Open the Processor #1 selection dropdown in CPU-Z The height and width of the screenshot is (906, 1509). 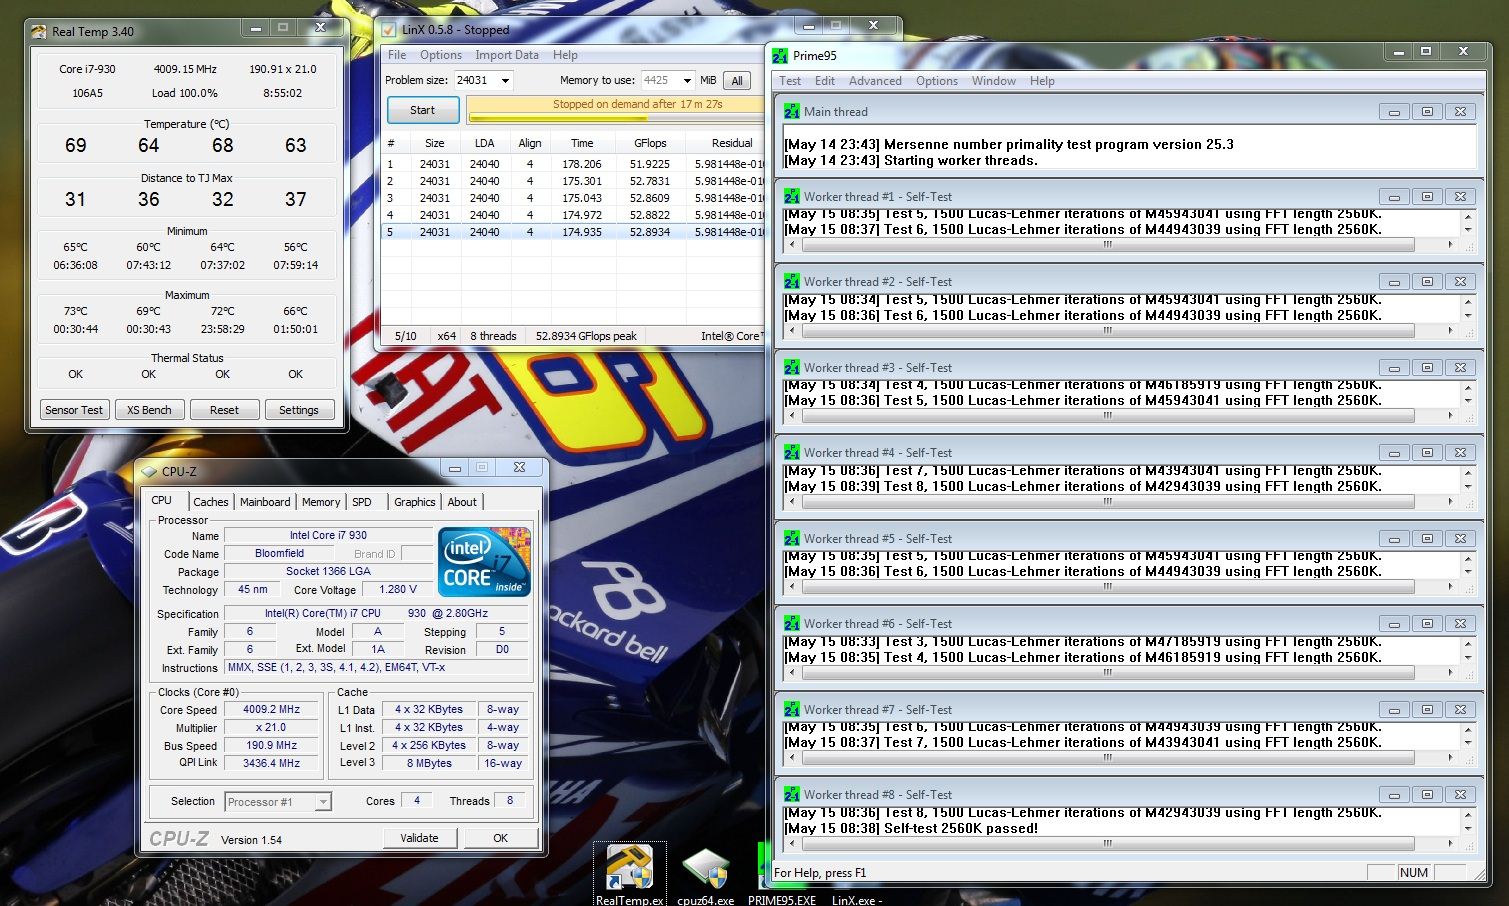(323, 802)
